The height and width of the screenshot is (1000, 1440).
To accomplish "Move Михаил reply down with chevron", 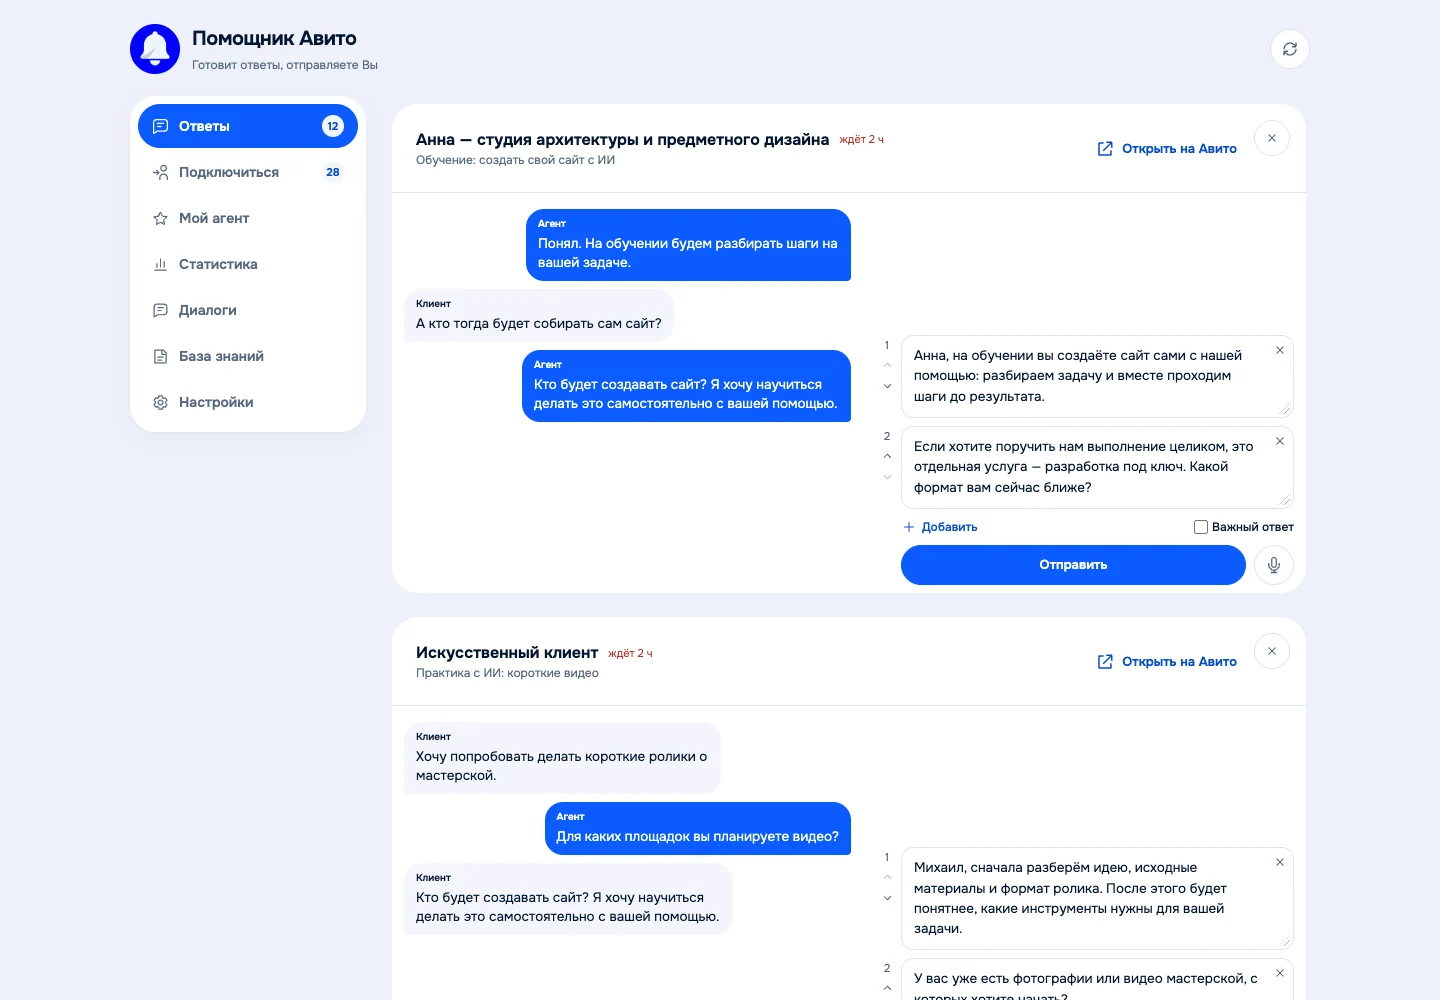I will [x=887, y=898].
